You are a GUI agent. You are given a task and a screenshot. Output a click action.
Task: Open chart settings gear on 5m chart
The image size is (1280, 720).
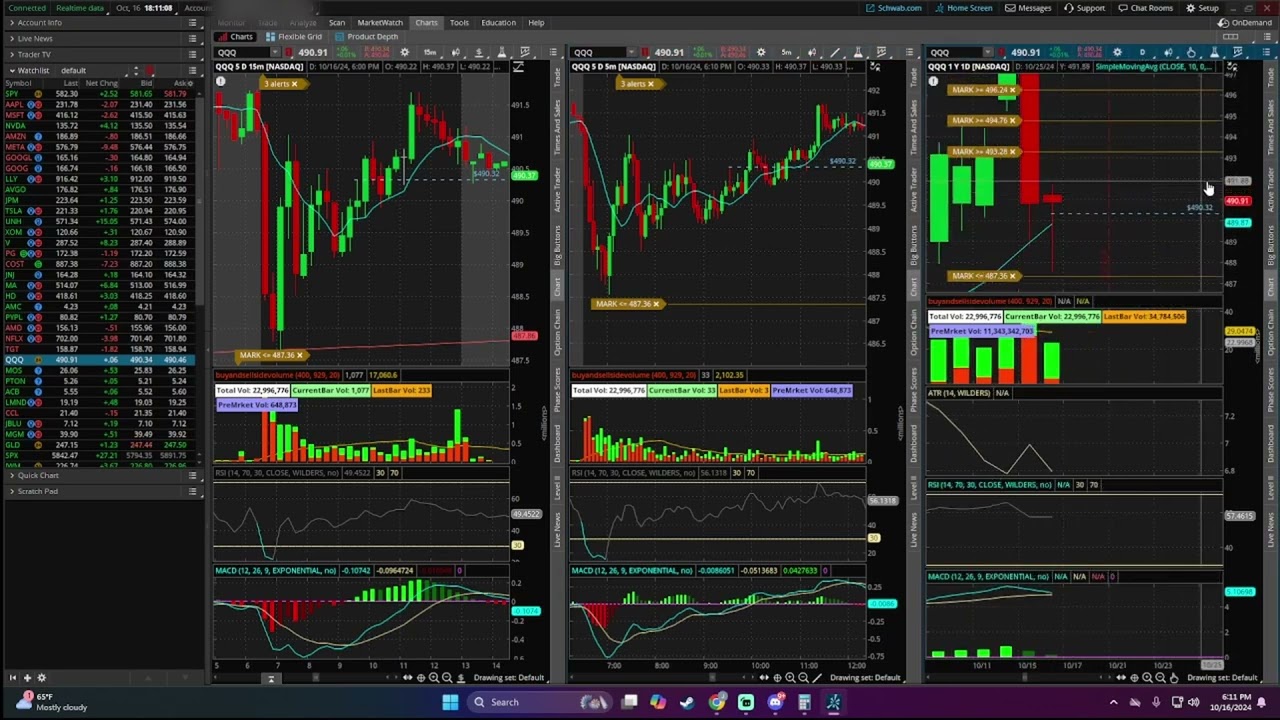[761, 52]
